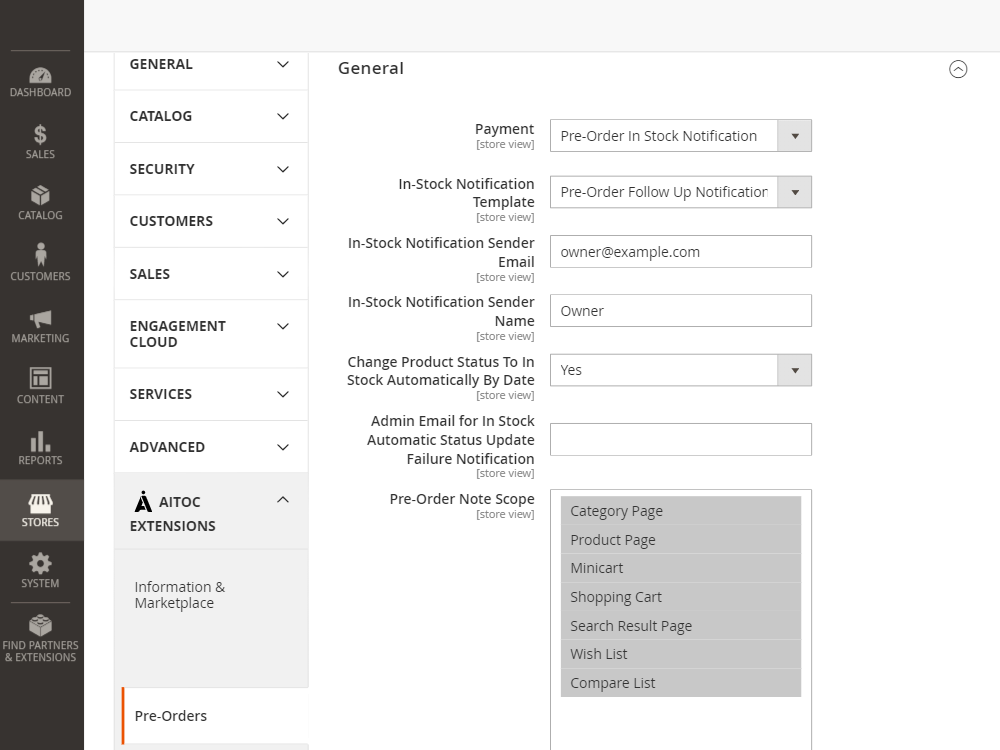1000x750 pixels.
Task: Select Category Page in note scope
Action: pos(680,511)
